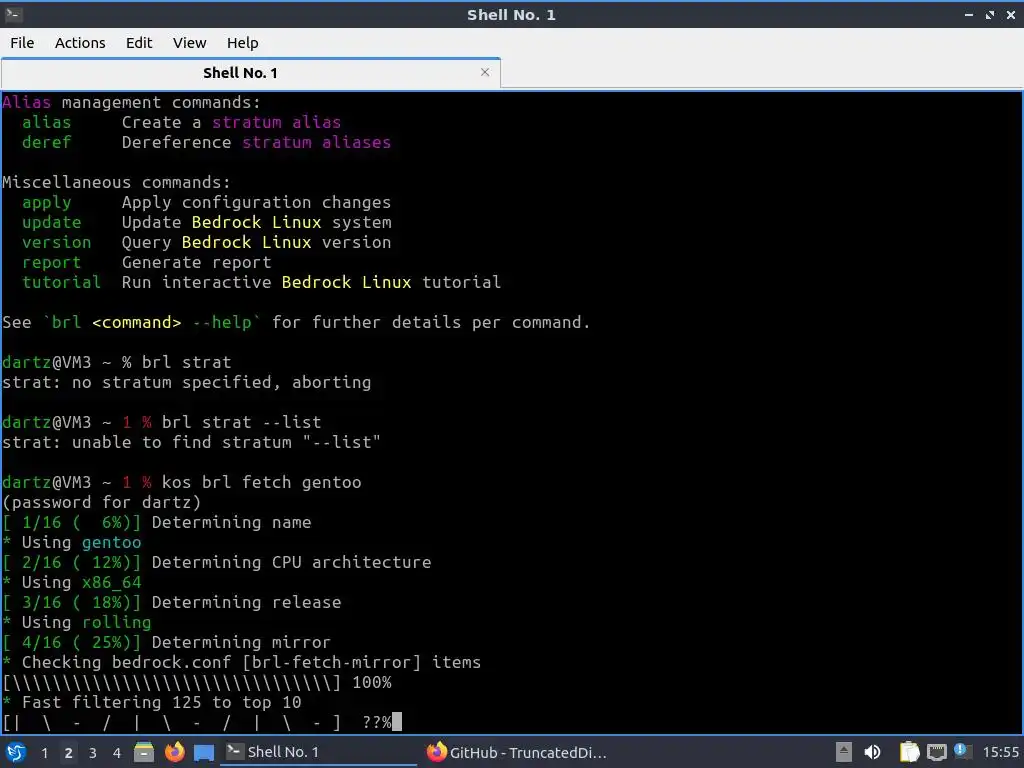Close the Shell No. 1 window
The height and width of the screenshot is (768, 1024).
[1011, 14]
